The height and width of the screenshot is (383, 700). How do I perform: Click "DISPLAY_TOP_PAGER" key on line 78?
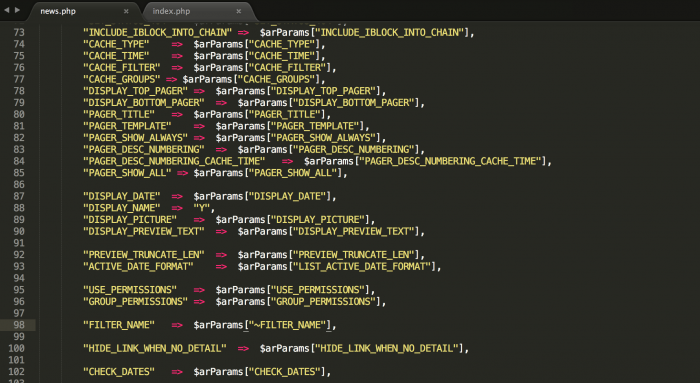(x=135, y=91)
